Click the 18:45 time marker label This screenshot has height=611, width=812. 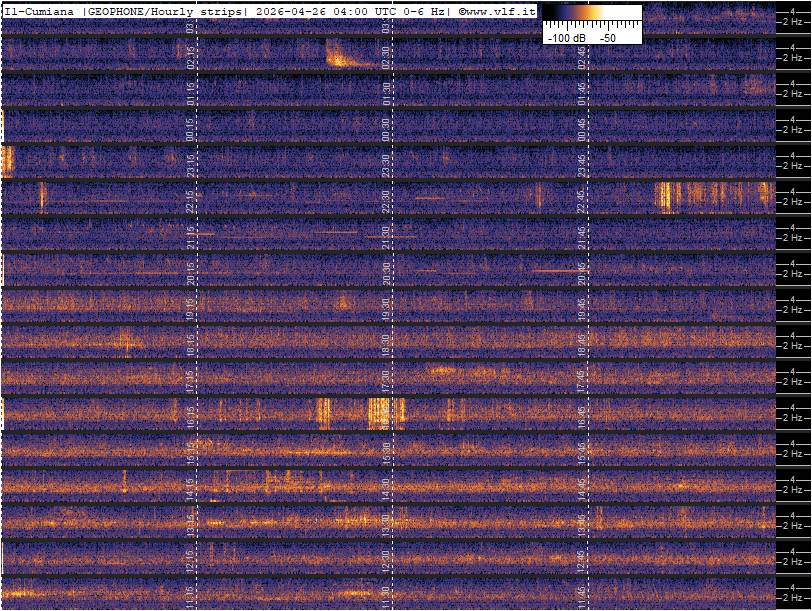pyautogui.click(x=582, y=344)
